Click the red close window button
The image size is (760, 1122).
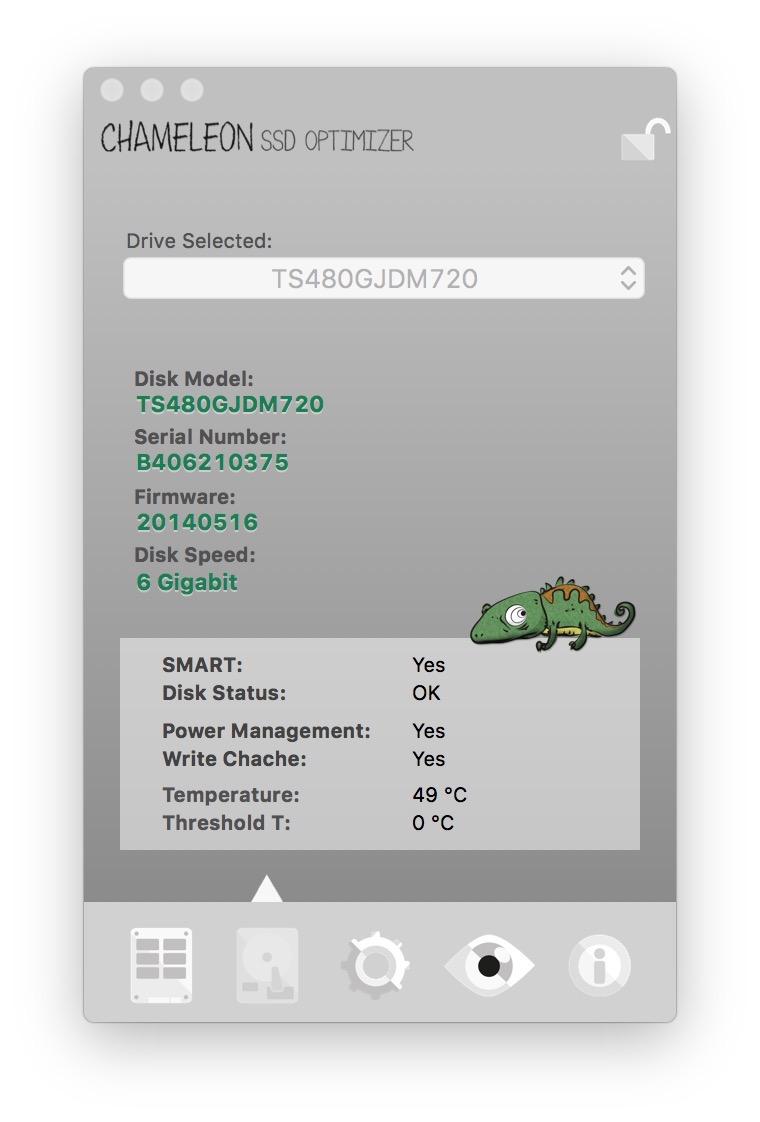coord(112,90)
